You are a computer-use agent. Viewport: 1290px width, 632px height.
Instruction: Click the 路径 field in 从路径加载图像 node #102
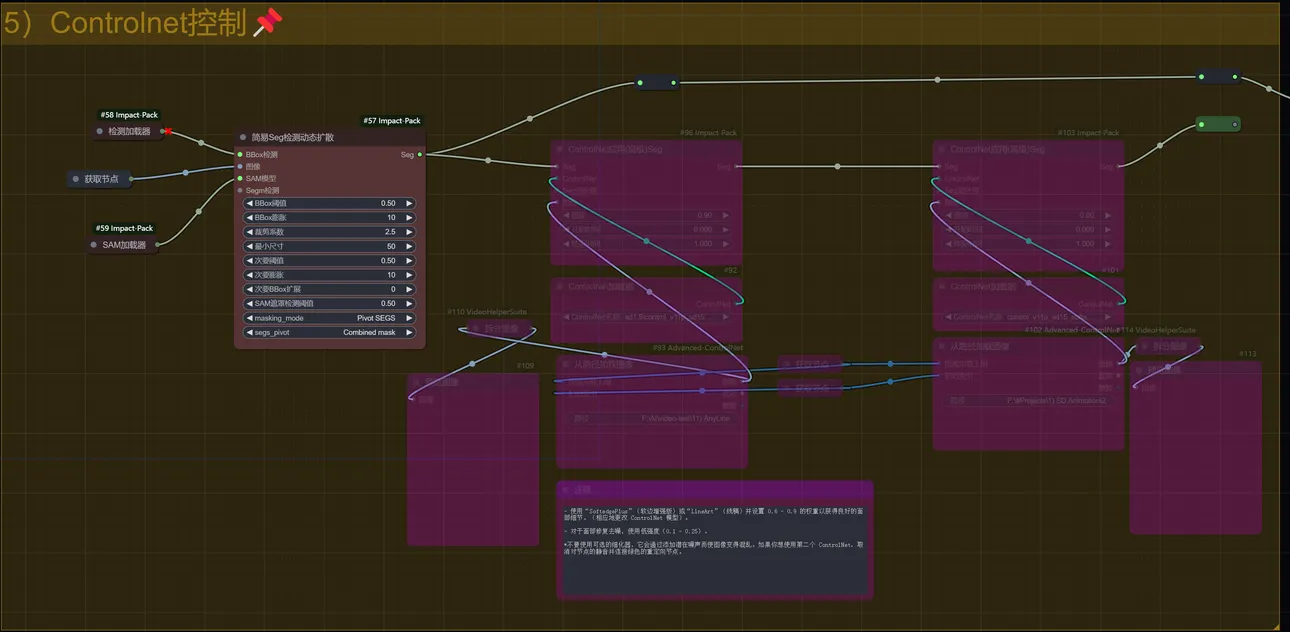point(1029,400)
